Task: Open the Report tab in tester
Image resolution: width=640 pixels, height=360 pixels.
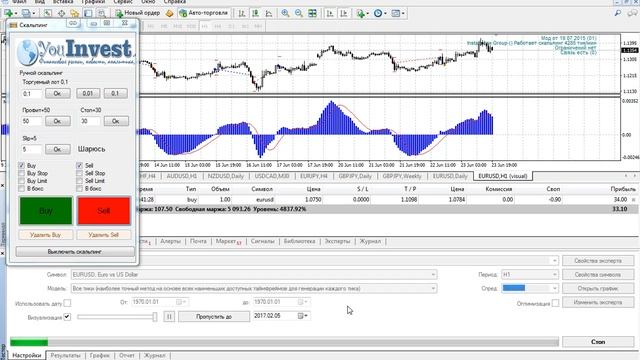Action: point(127,356)
